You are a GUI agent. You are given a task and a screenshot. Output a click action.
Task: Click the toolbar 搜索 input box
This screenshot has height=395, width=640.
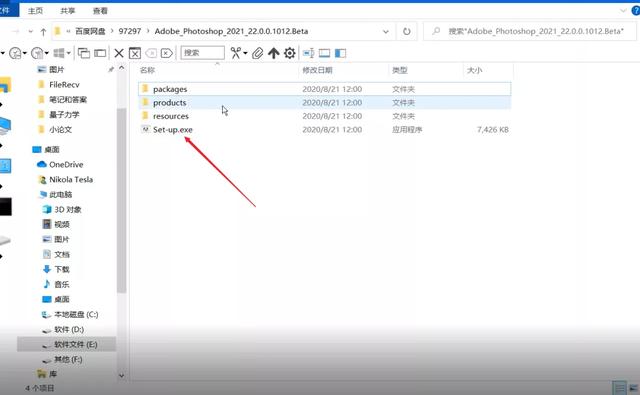pyautogui.click(x=202, y=53)
